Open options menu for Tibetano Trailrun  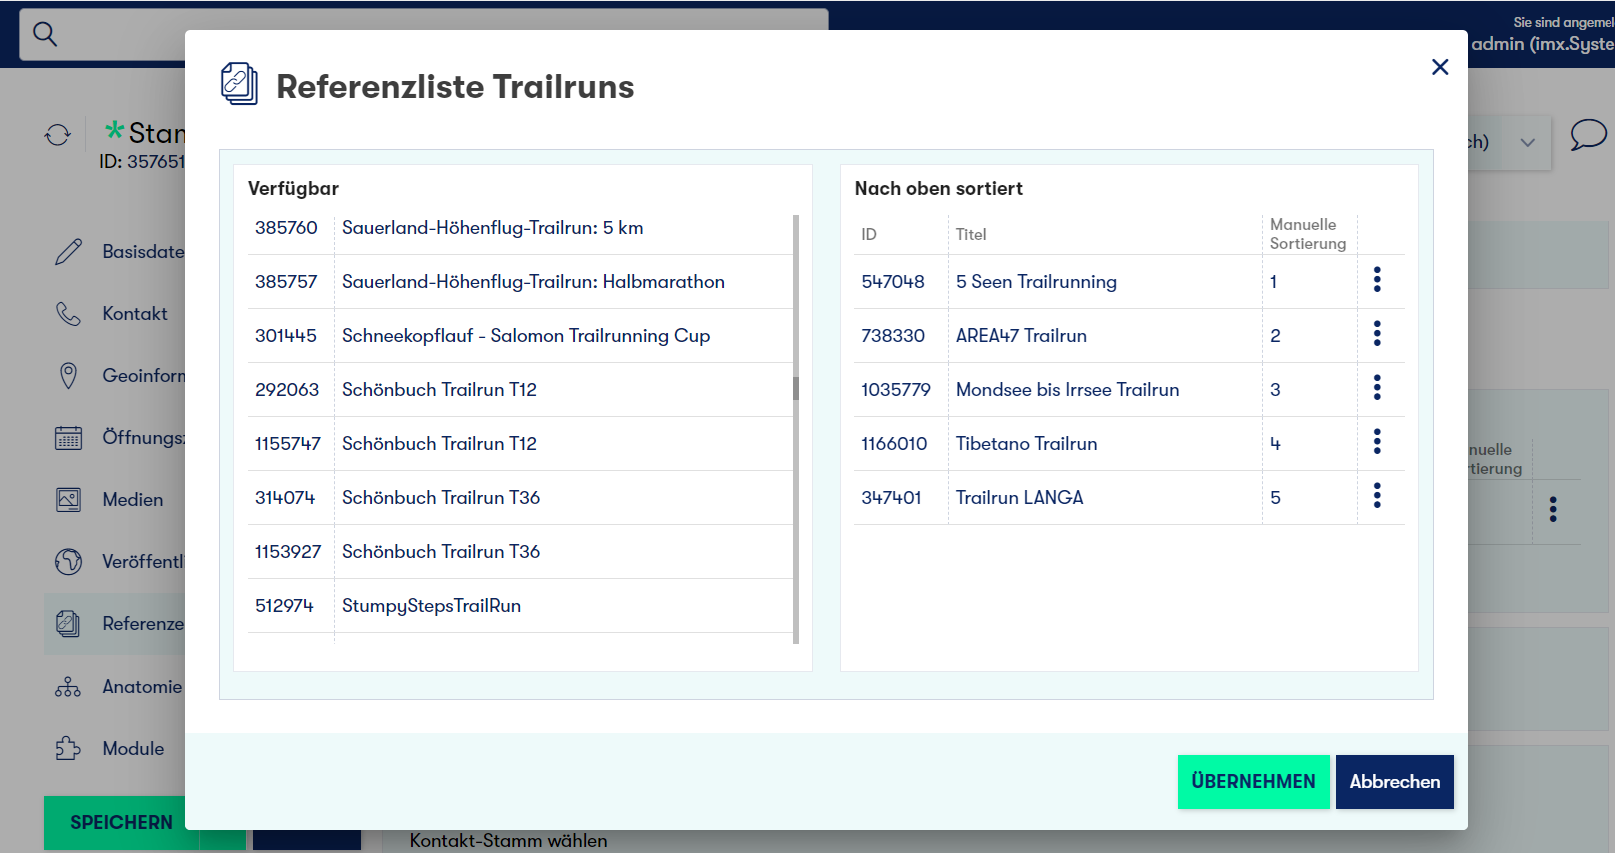coord(1377,443)
